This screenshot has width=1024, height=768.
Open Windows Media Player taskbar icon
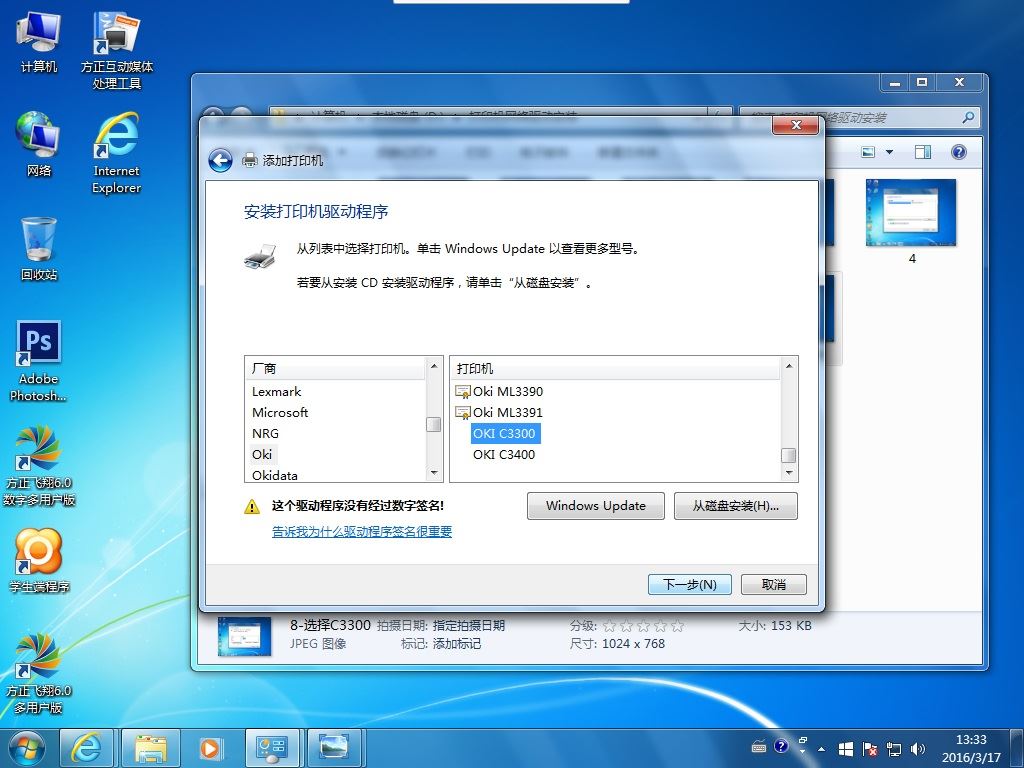pyautogui.click(x=210, y=748)
